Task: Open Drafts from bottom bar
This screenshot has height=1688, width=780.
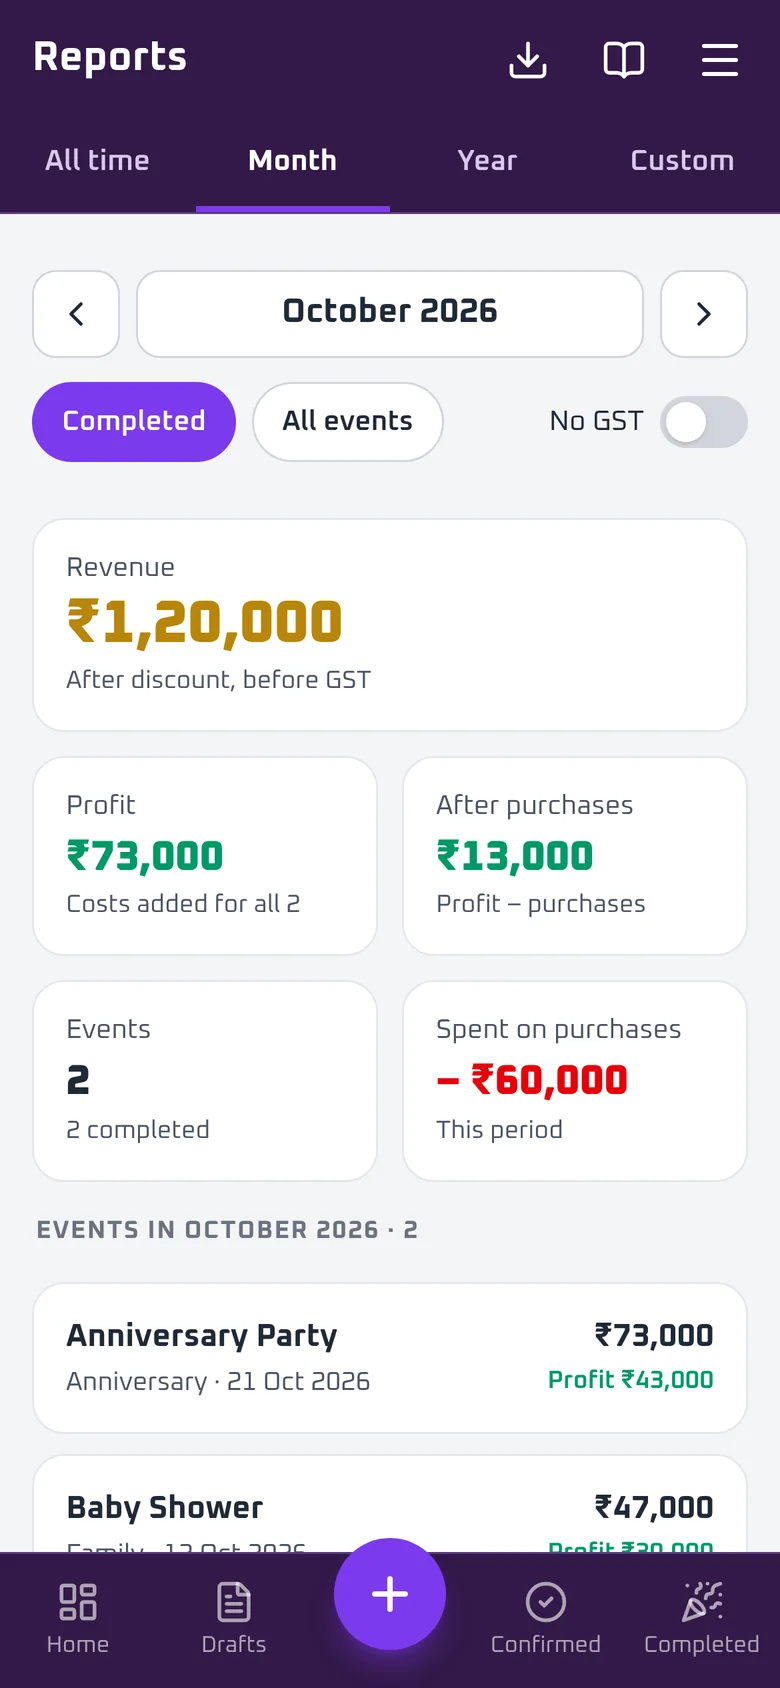Action: pos(234,1618)
